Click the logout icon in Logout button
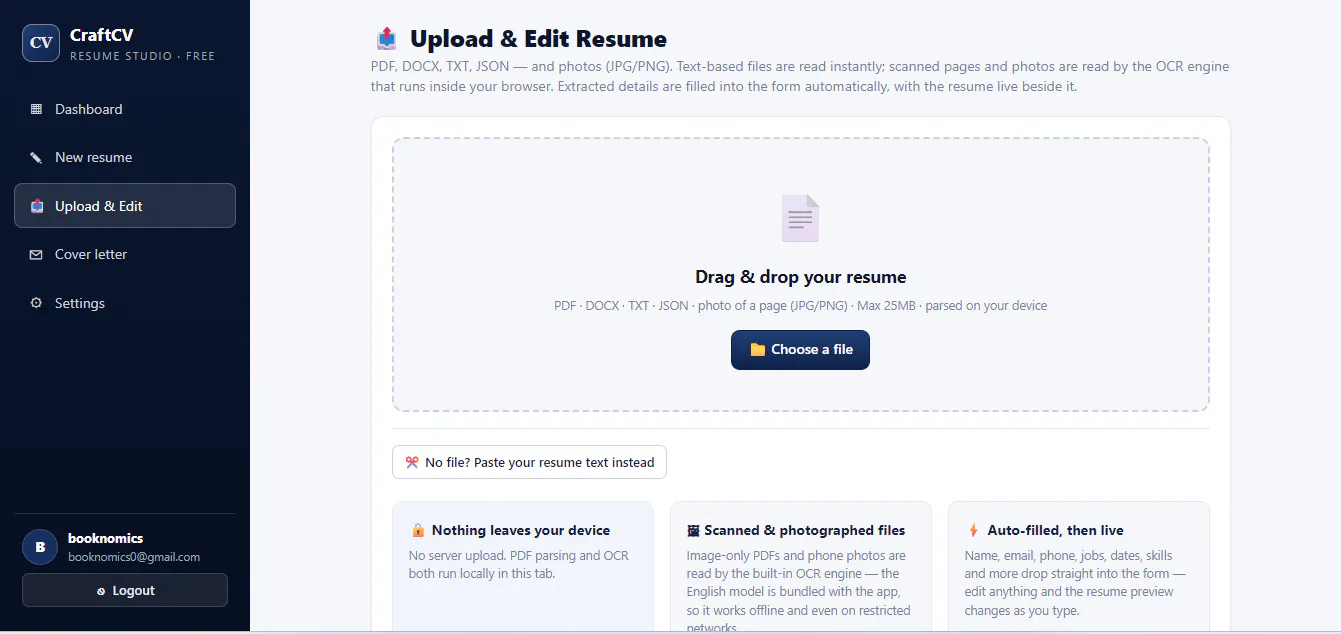The image size is (1341, 634). coord(101,591)
